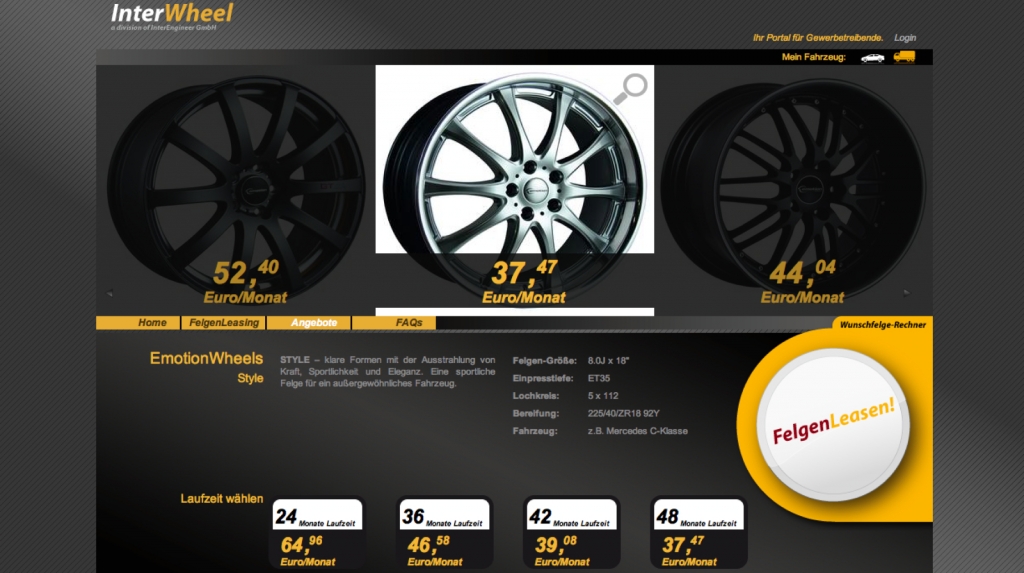Viewport: 1024px width, 573px height.
Task: Click the 'Style' subtitle under EmotionWheels
Action: point(250,379)
